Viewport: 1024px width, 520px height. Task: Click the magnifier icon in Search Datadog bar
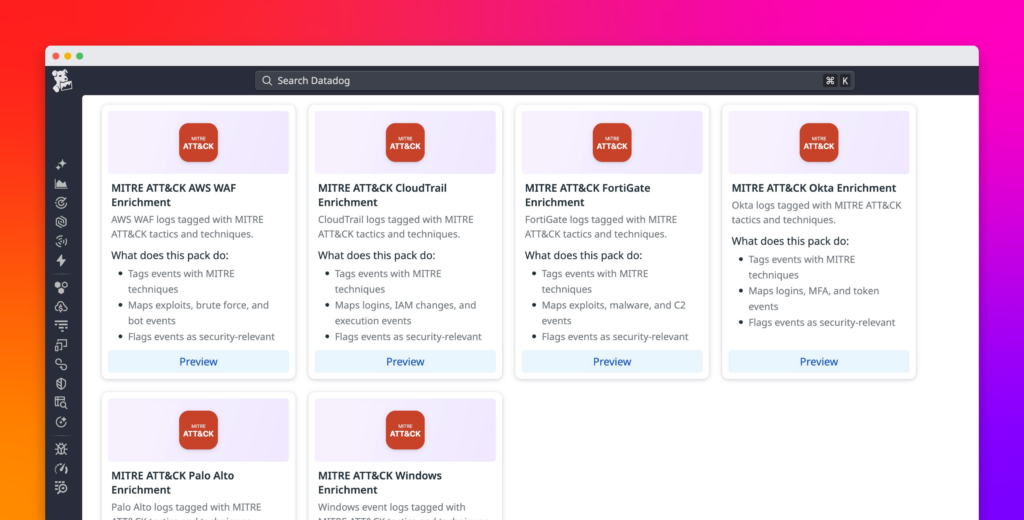coord(266,80)
